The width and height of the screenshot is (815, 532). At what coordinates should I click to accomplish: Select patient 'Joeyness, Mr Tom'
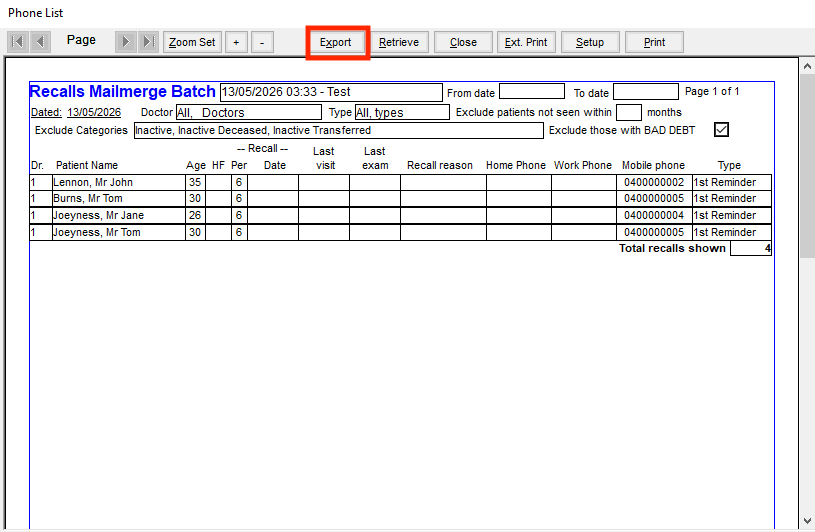coord(97,232)
